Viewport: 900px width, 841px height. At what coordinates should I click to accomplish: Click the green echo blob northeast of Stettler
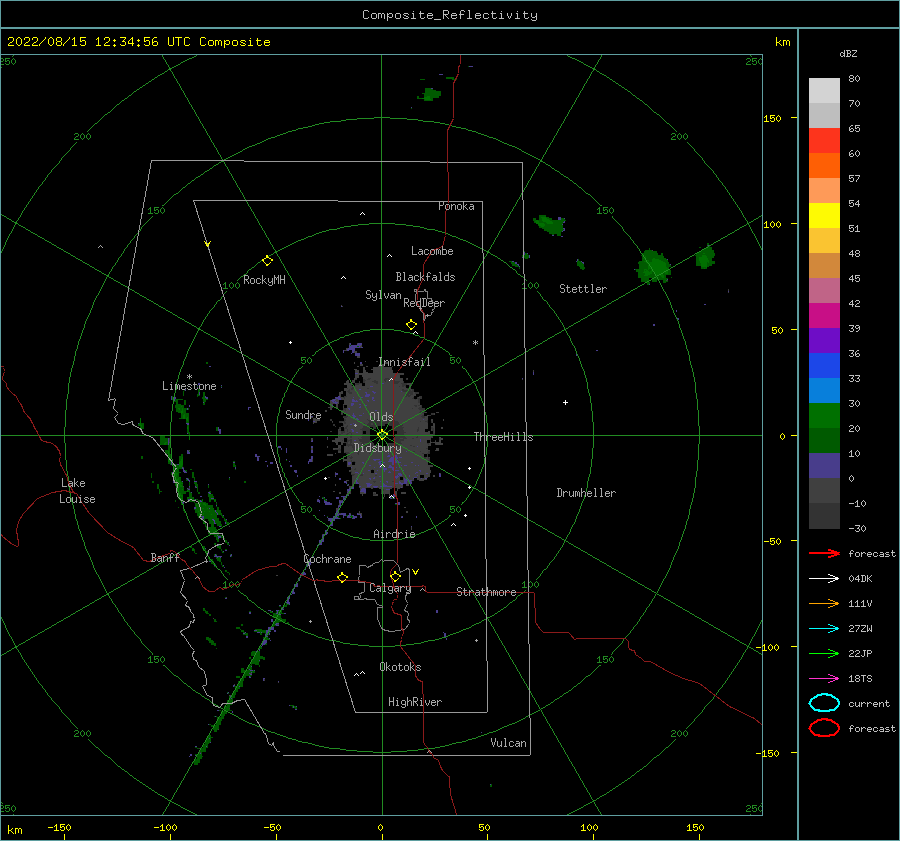654,267
